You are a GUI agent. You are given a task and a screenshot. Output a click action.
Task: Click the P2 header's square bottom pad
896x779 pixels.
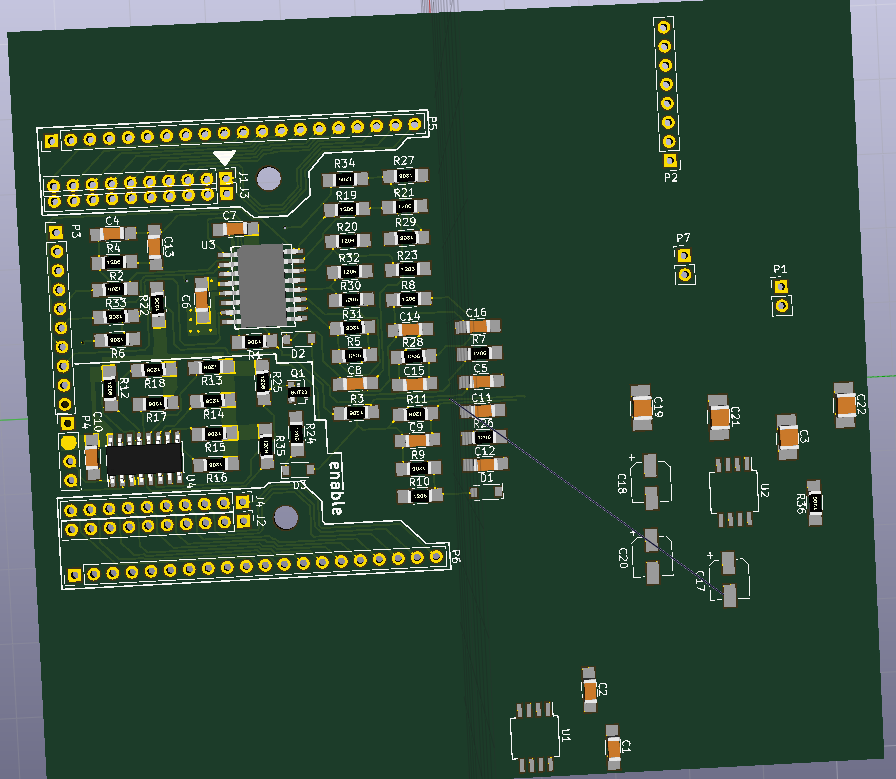(670, 161)
